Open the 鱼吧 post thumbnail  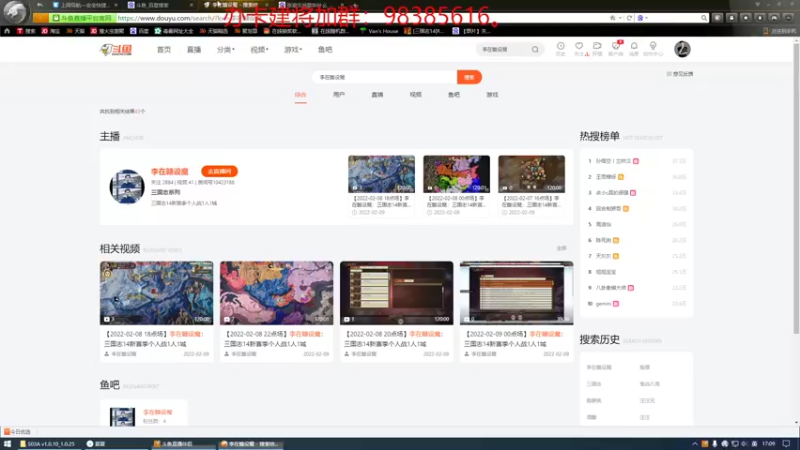click(122, 416)
